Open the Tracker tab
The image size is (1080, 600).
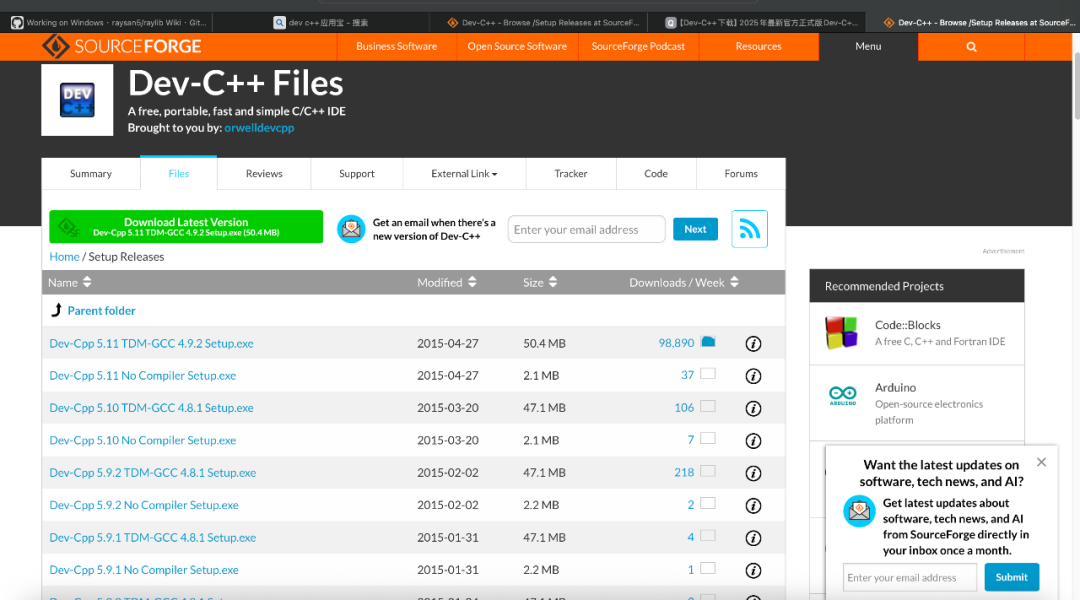pyautogui.click(x=571, y=174)
